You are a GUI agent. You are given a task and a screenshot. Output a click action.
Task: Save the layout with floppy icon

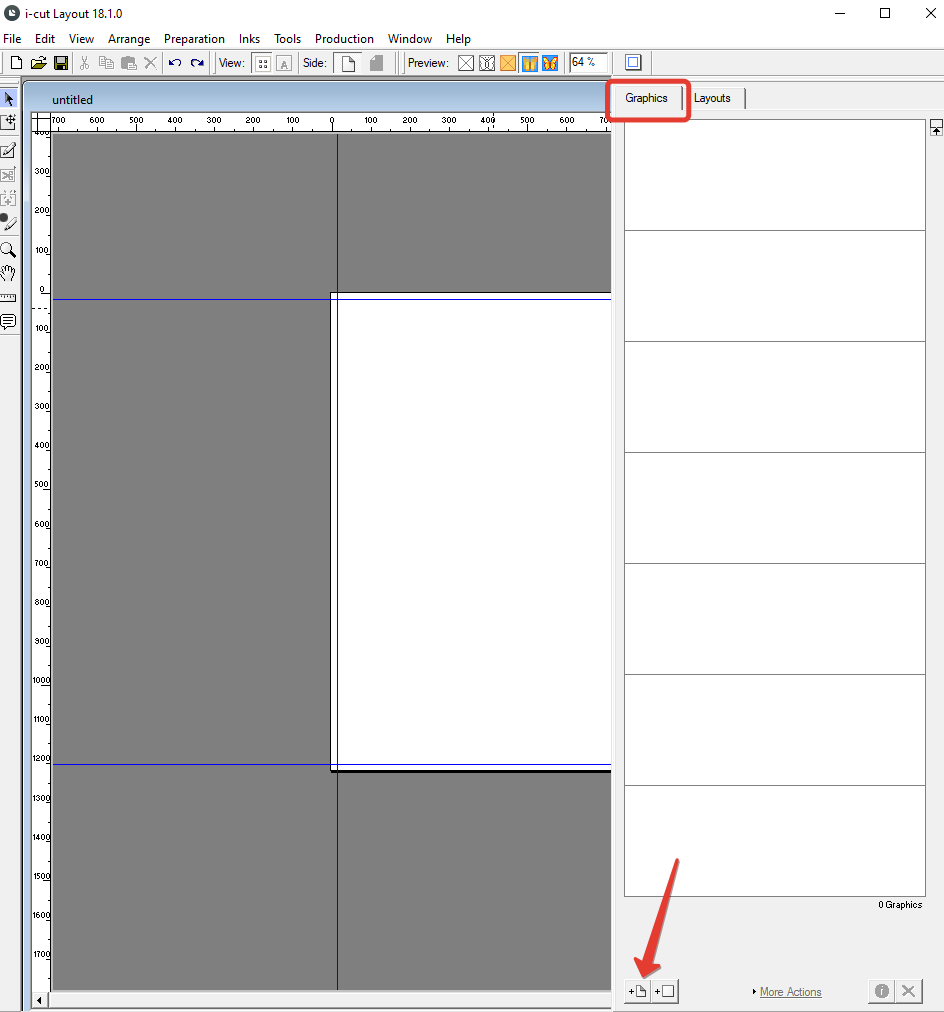click(61, 63)
